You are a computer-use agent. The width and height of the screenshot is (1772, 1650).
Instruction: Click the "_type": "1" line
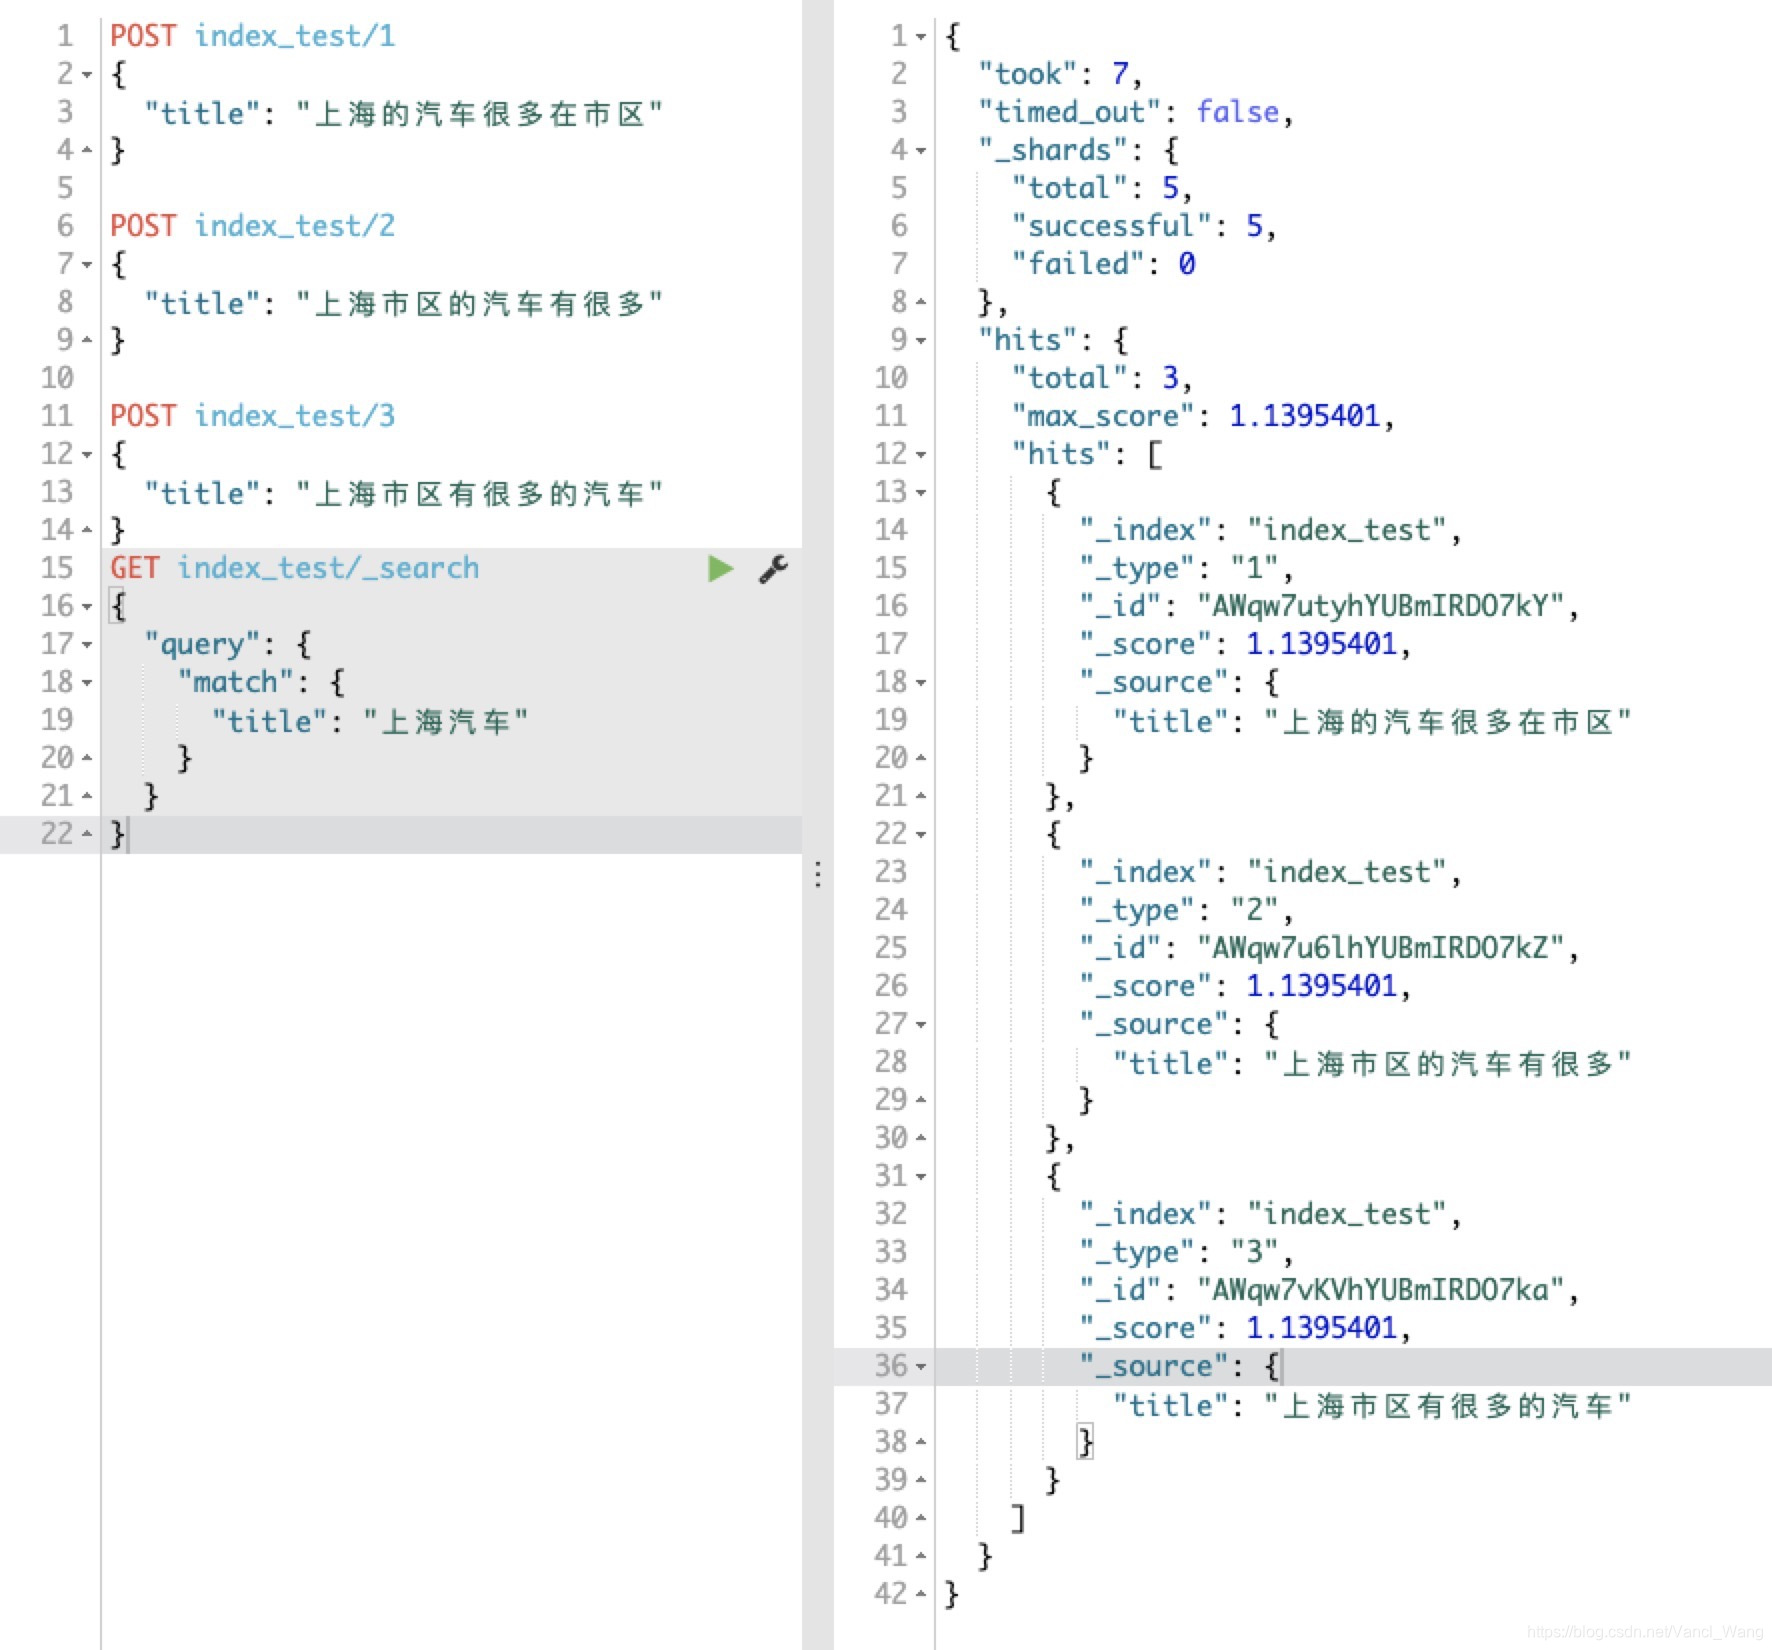(1186, 568)
